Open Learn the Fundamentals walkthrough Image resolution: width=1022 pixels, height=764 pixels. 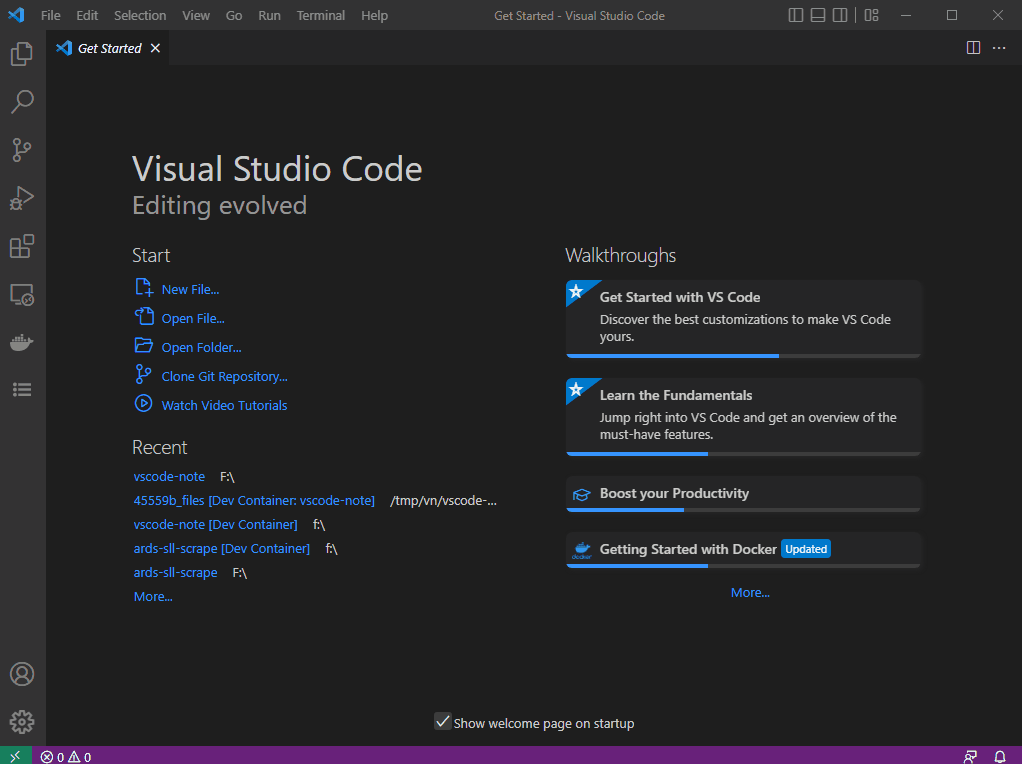743,417
